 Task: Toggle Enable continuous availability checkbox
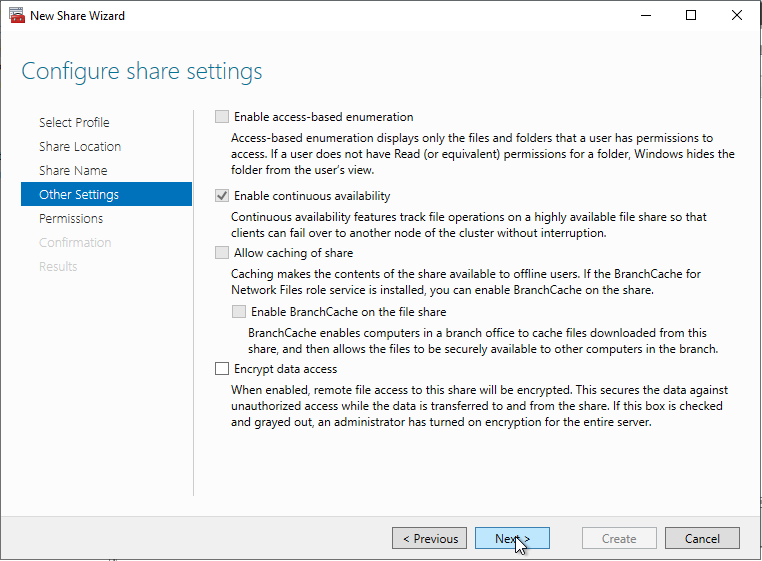click(x=222, y=196)
